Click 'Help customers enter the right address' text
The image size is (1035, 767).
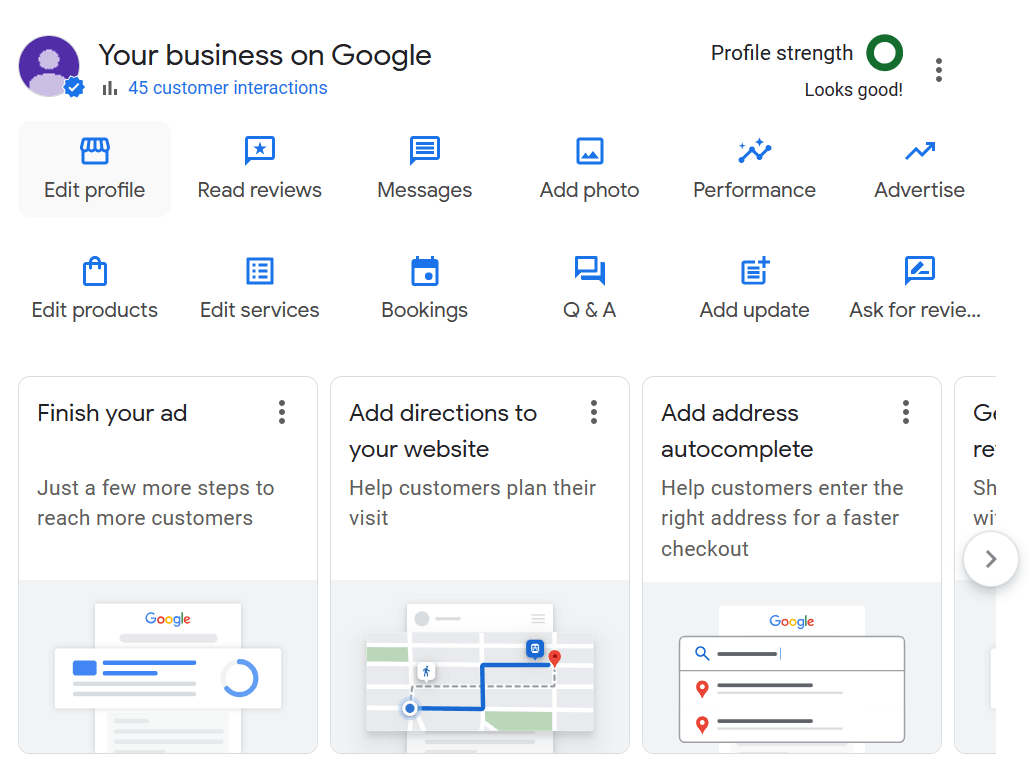tap(782, 518)
